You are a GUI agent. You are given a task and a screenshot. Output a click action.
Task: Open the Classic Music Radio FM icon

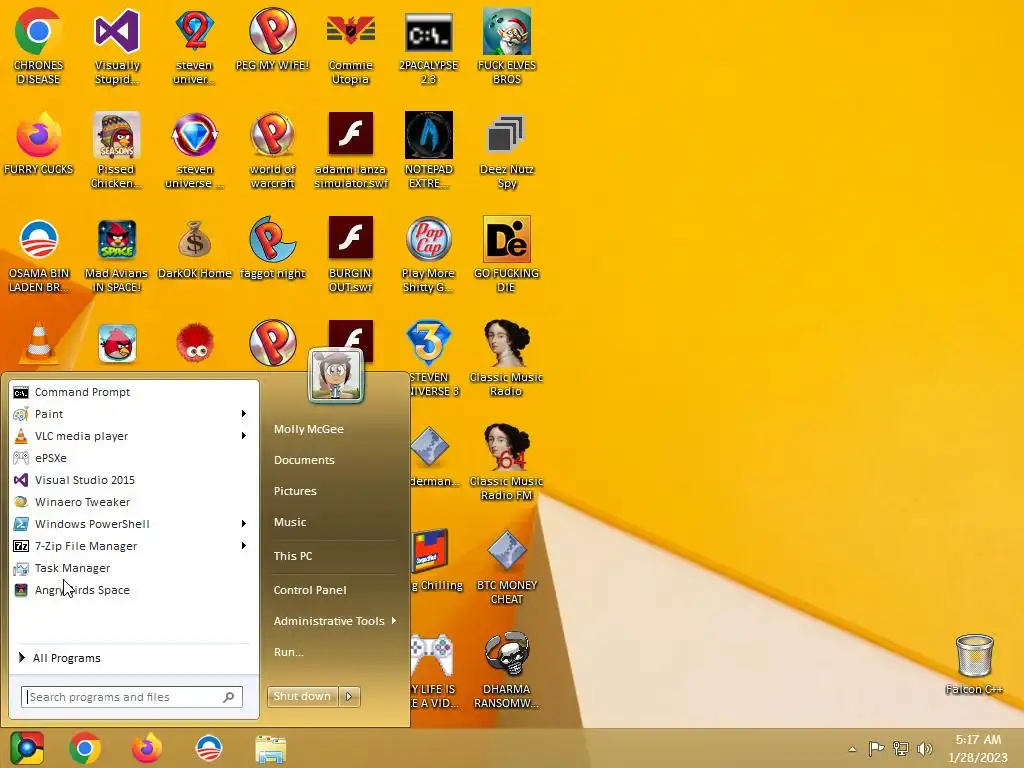coord(507,462)
